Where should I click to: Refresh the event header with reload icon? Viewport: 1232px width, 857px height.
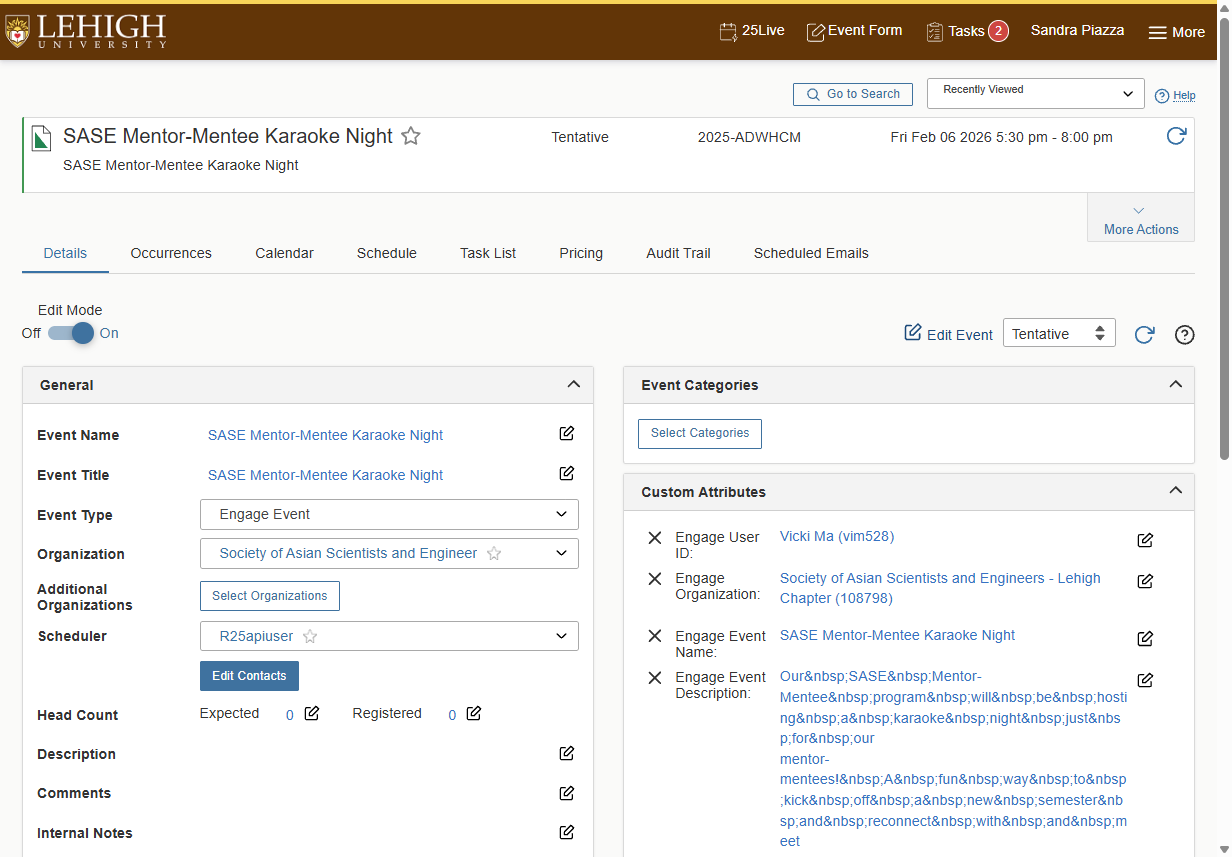tap(1176, 136)
